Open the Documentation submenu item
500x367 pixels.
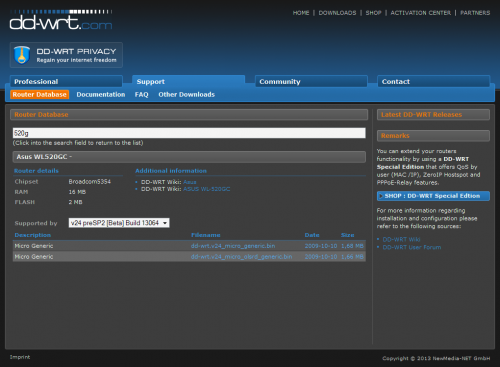(x=101, y=94)
